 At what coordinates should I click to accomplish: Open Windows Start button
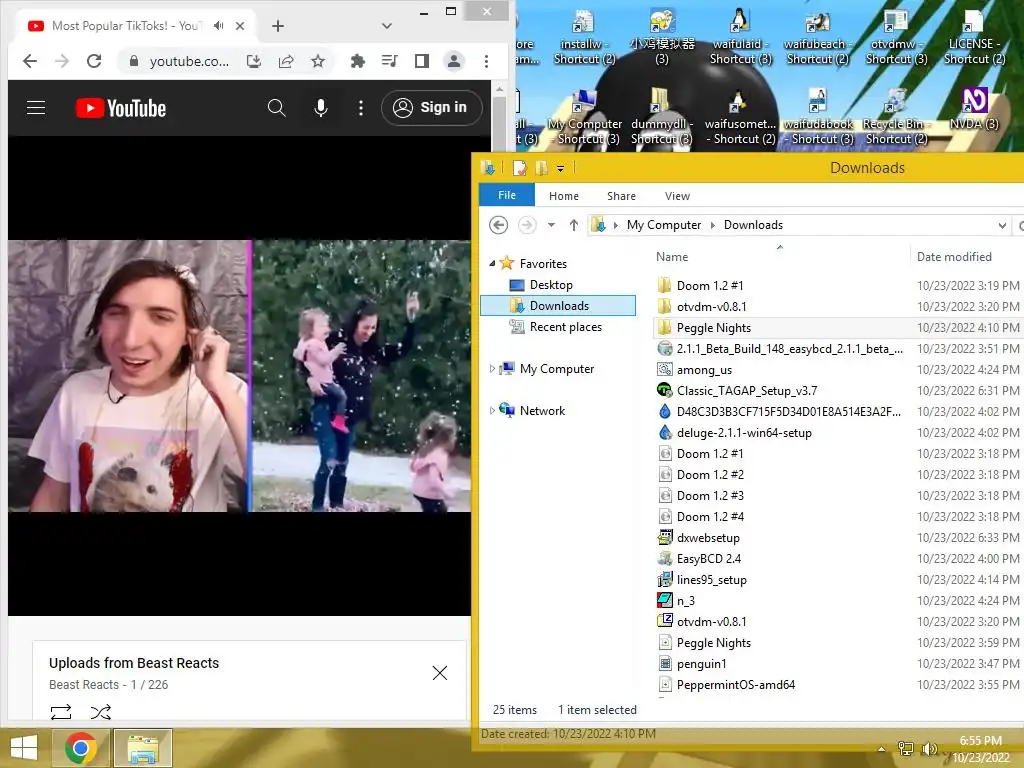(24, 748)
